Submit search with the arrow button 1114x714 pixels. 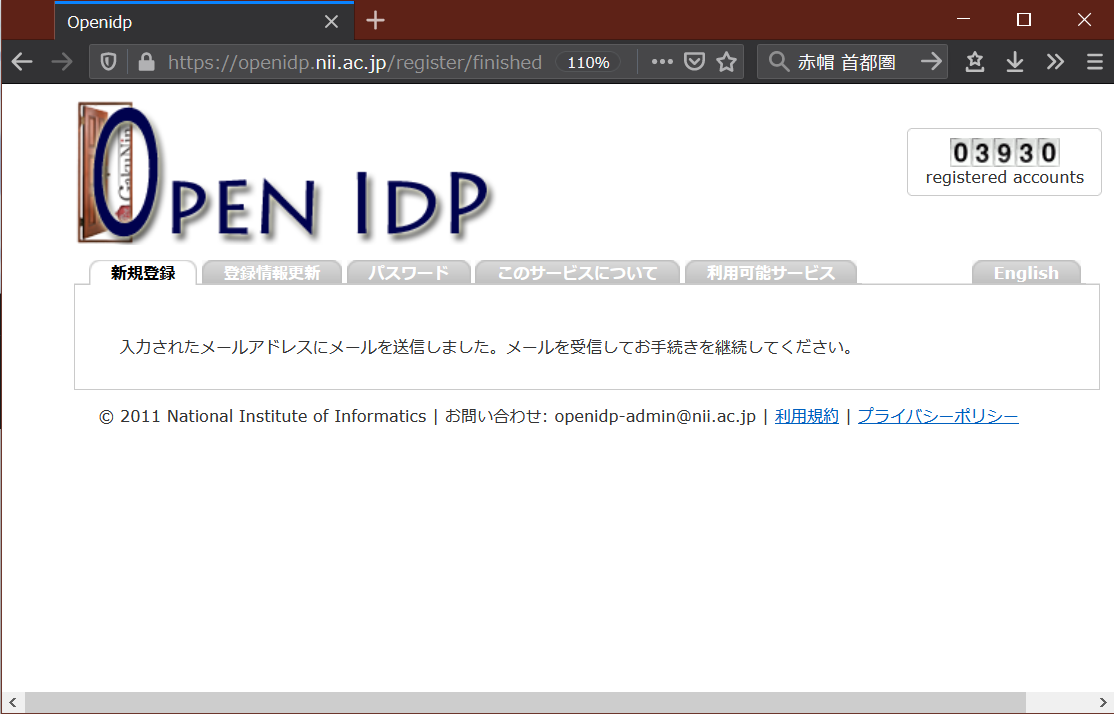click(x=931, y=62)
